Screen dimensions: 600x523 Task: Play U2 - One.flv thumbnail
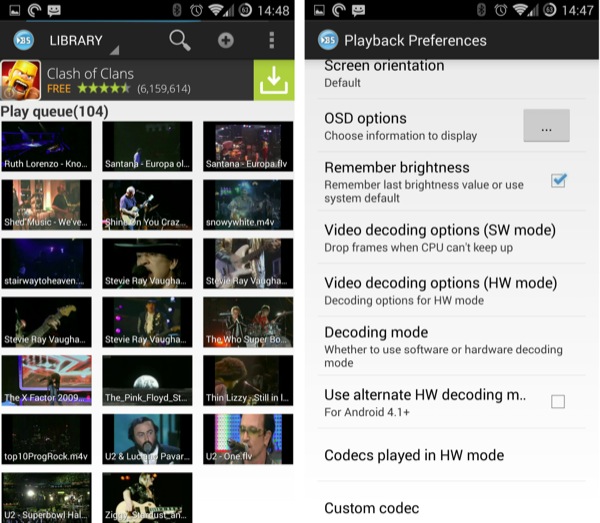pyautogui.click(x=248, y=439)
